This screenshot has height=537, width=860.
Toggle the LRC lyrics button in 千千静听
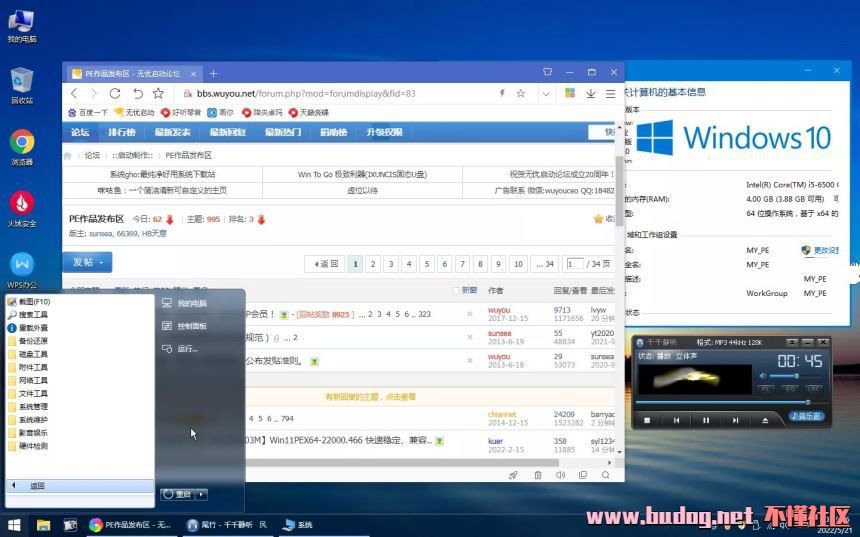814,388
